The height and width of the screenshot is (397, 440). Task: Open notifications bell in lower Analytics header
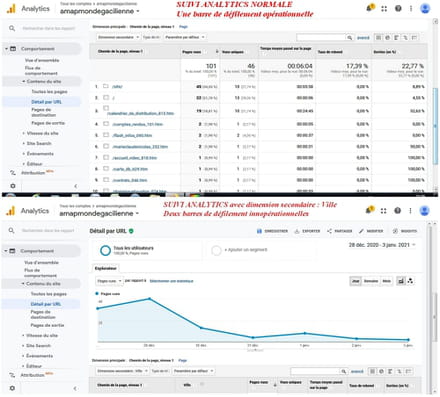point(370,210)
